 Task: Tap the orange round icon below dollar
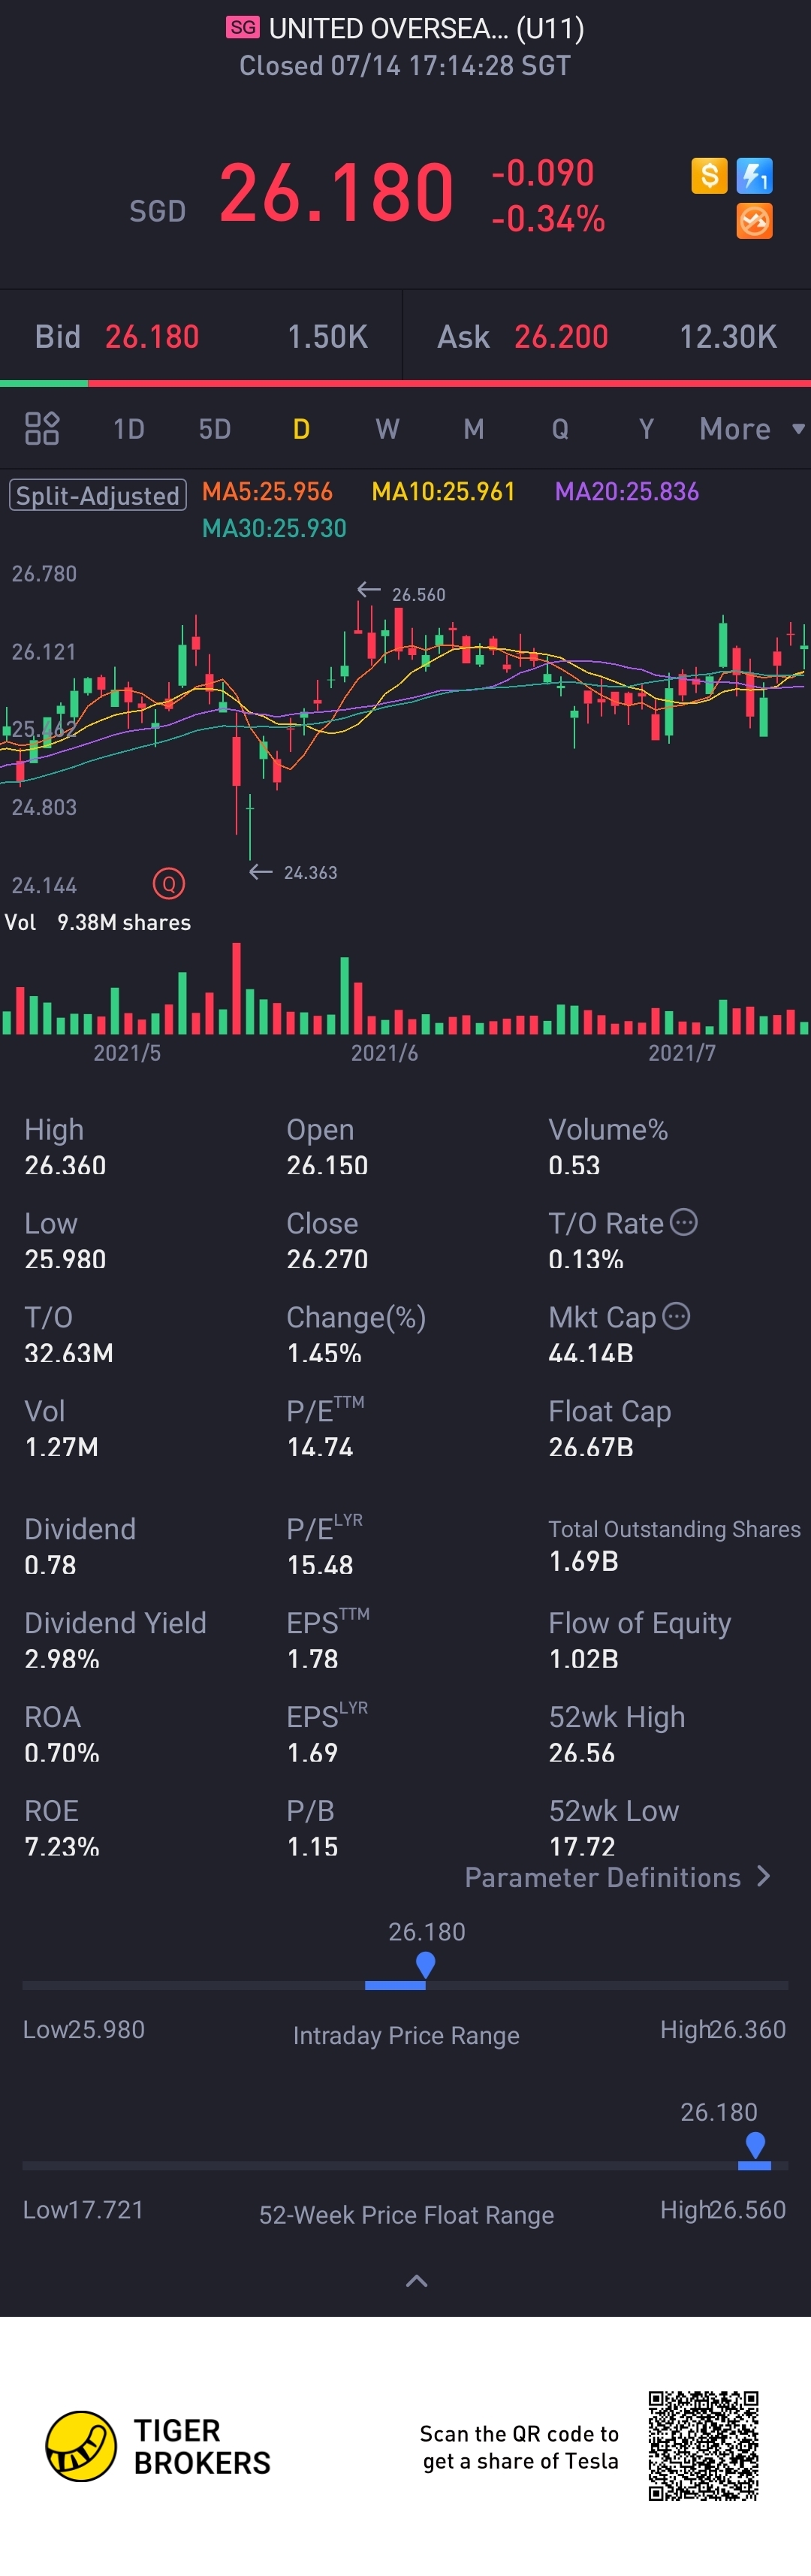tap(754, 221)
